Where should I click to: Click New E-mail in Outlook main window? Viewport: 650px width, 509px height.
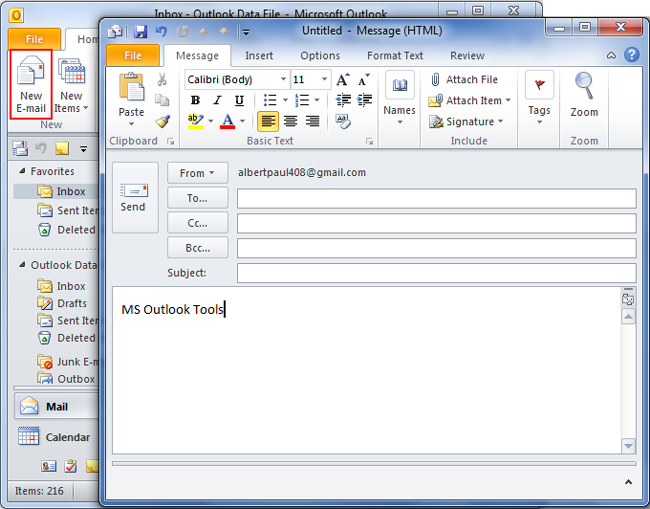tap(31, 85)
